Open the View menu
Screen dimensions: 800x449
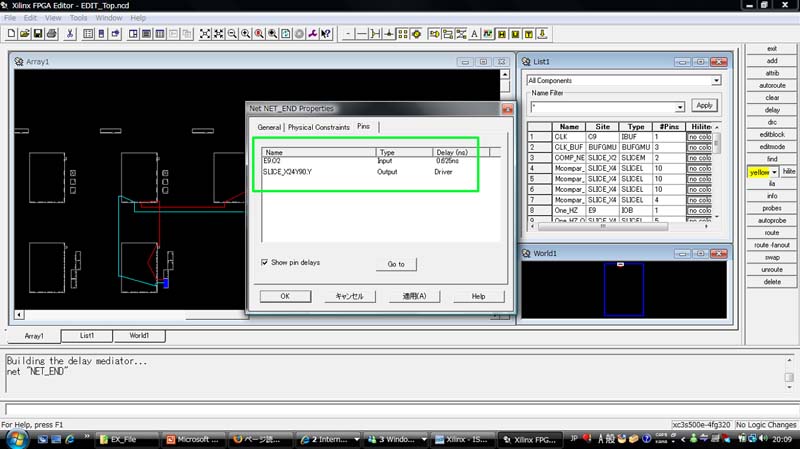(x=53, y=18)
